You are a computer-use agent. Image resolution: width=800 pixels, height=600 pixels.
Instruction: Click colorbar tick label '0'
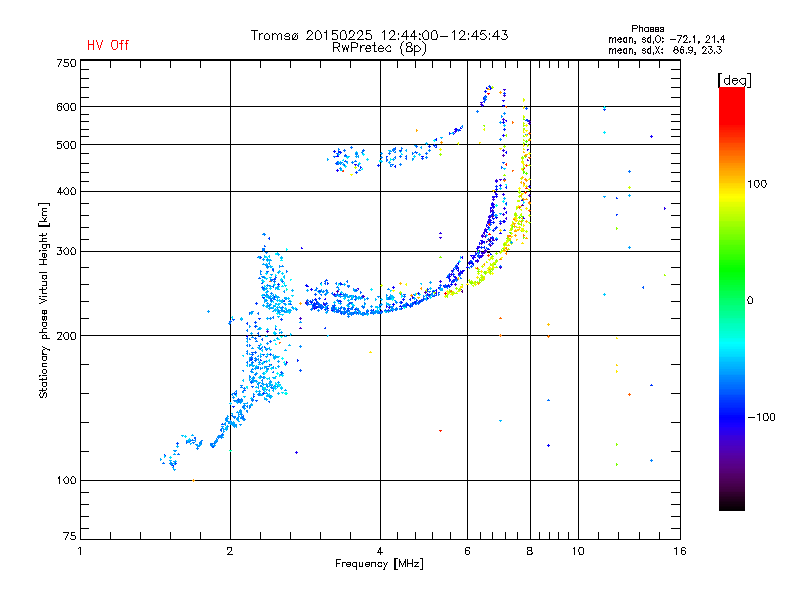tap(750, 301)
